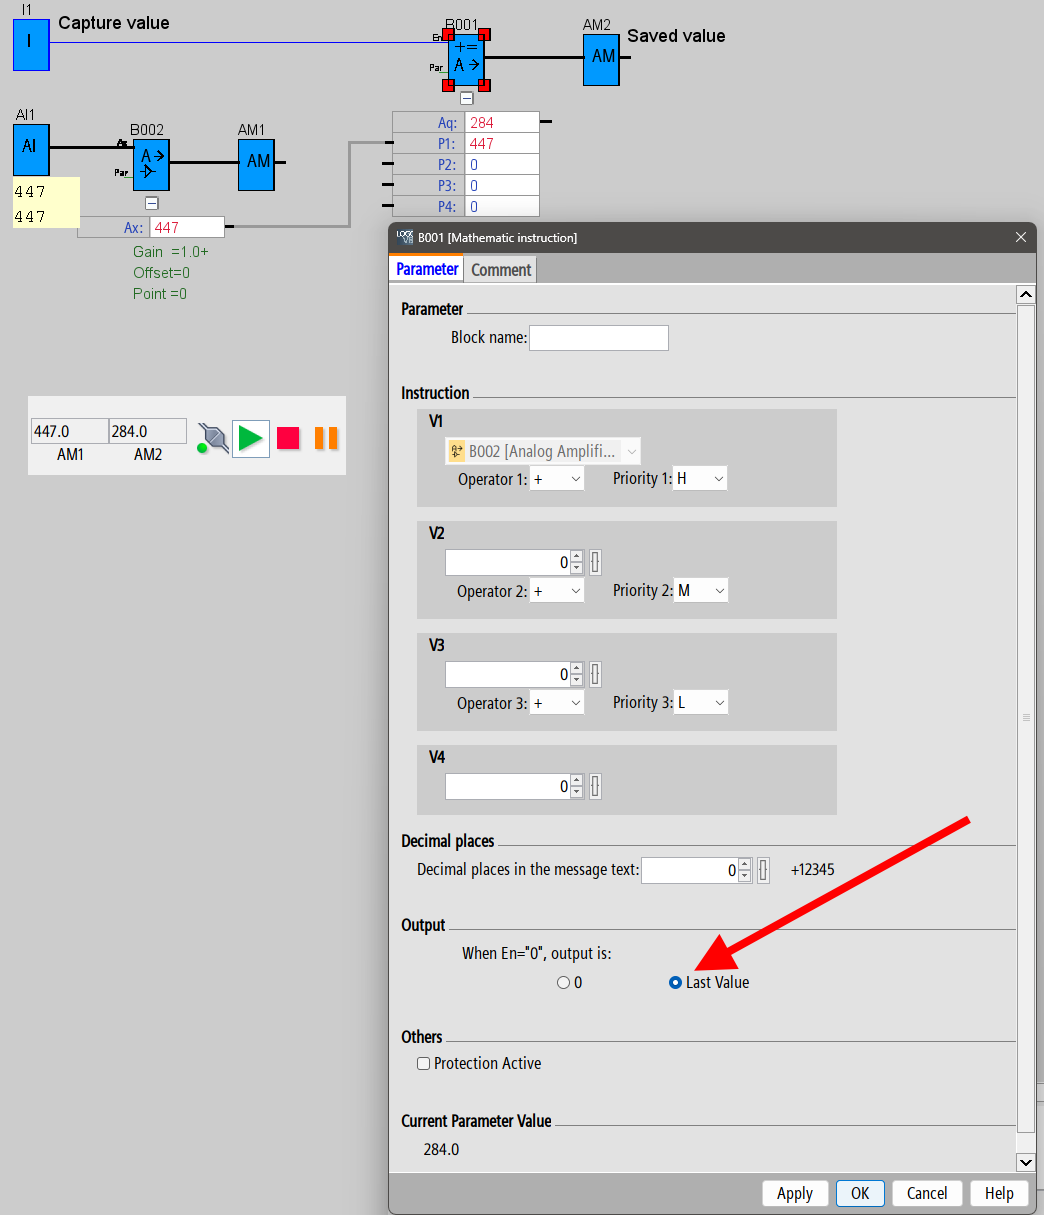Click the yellow AI1 value tooltip
The image size is (1044, 1215).
[x=46, y=203]
